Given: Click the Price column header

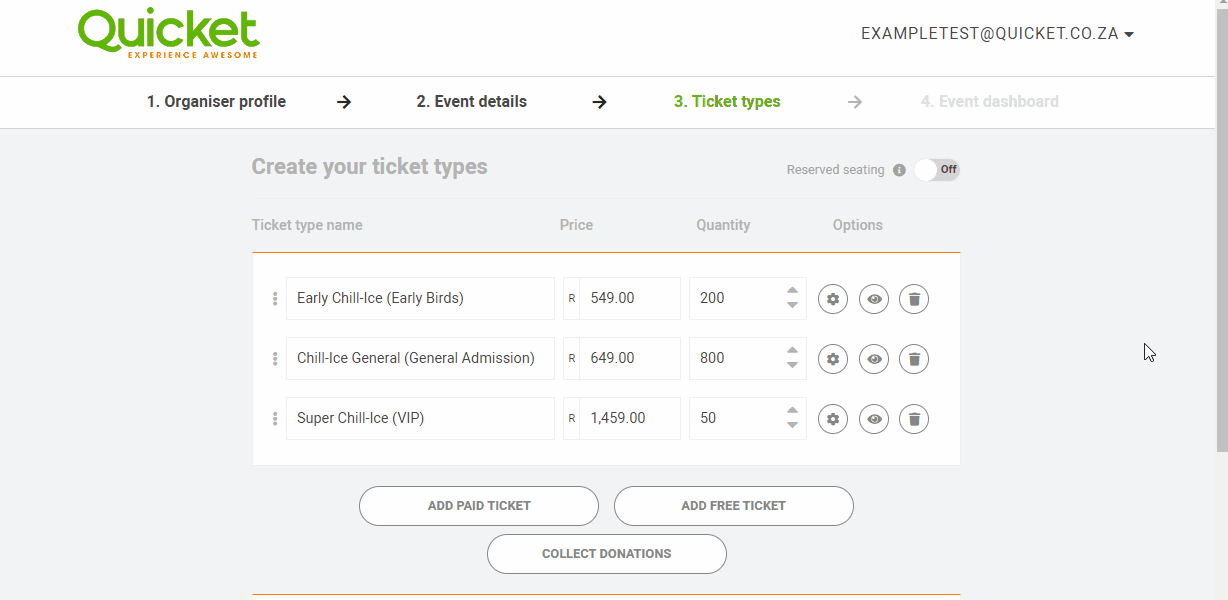Looking at the screenshot, I should point(576,225).
